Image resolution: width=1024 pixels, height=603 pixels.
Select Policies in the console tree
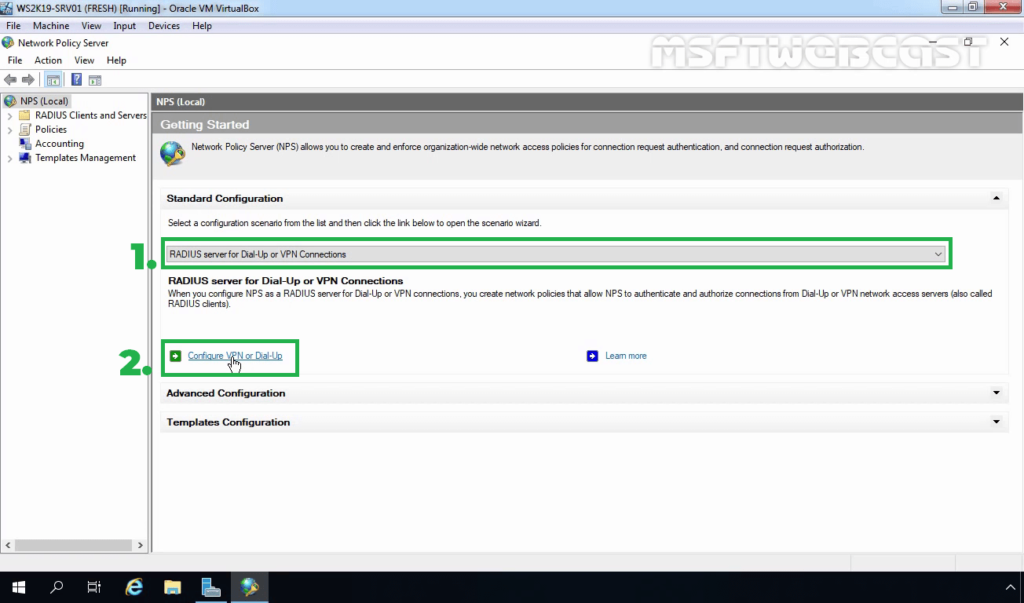click(51, 129)
